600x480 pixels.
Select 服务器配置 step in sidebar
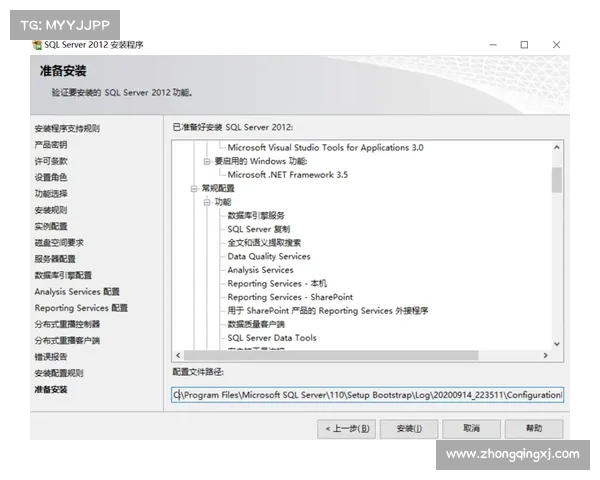55,259
